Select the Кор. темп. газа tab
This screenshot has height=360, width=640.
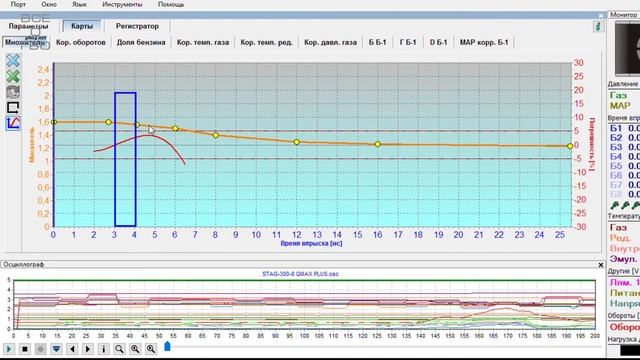point(203,42)
